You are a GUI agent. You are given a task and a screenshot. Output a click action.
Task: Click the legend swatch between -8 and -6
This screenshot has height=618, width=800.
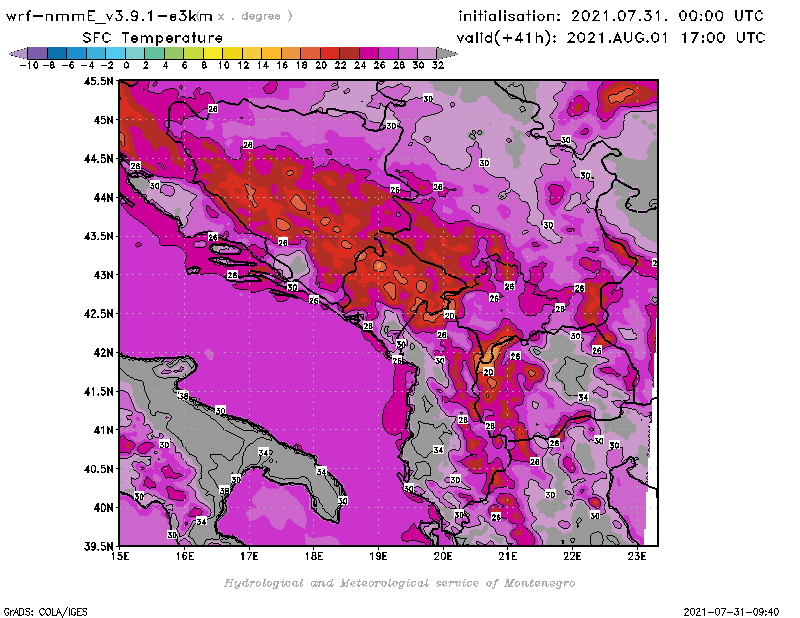pos(57,53)
